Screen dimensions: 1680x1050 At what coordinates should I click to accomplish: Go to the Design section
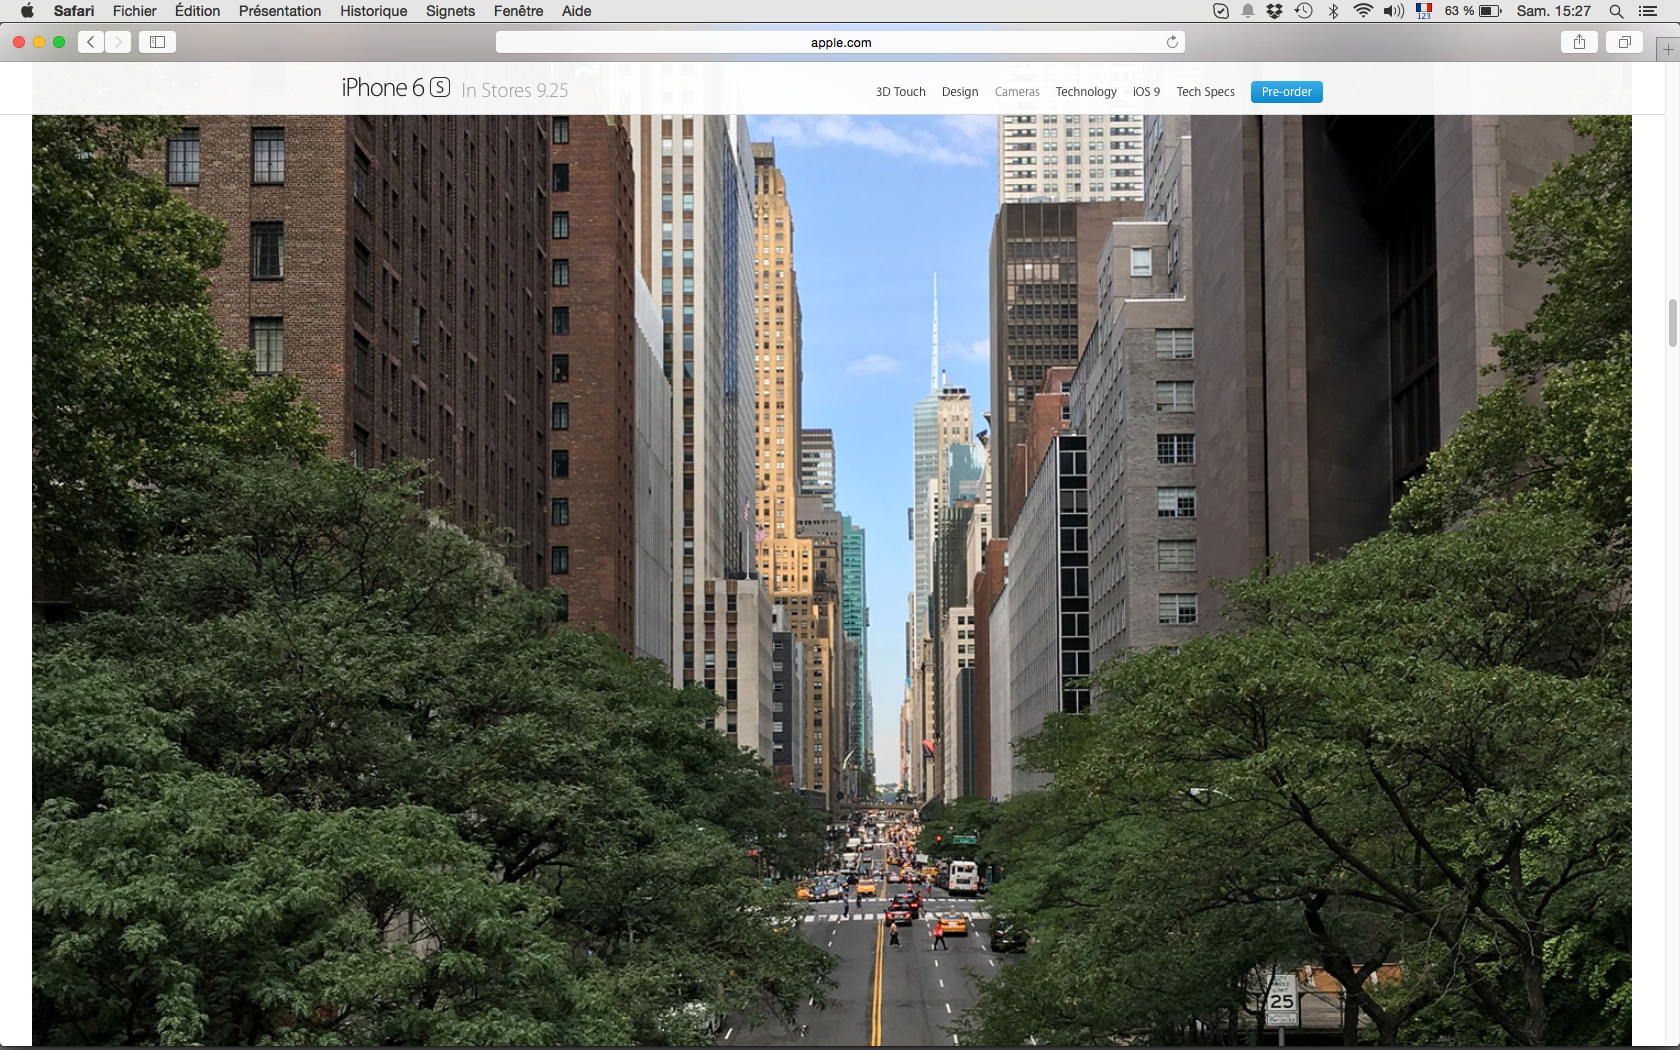tap(960, 92)
